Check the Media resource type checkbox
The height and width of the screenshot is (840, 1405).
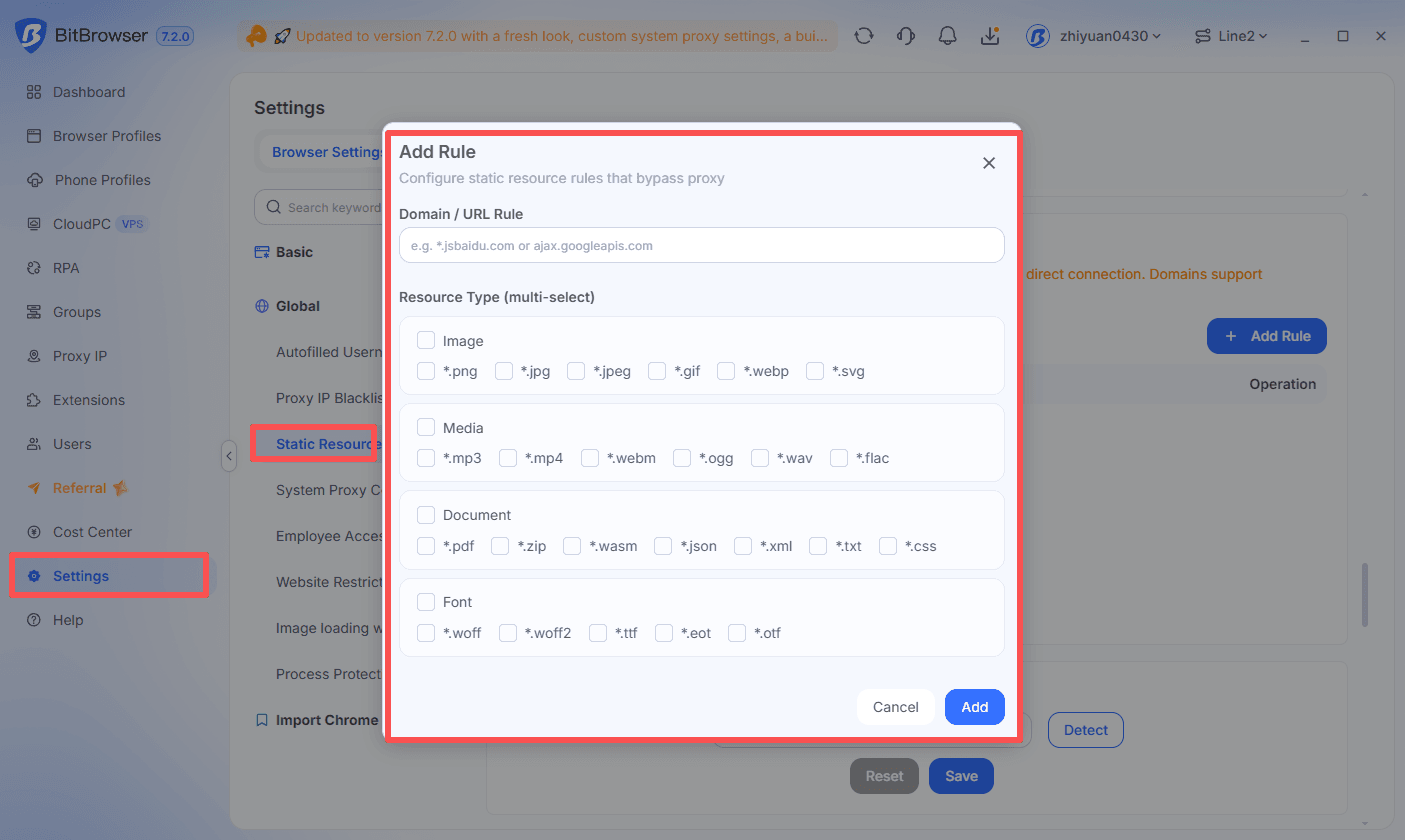coord(426,428)
